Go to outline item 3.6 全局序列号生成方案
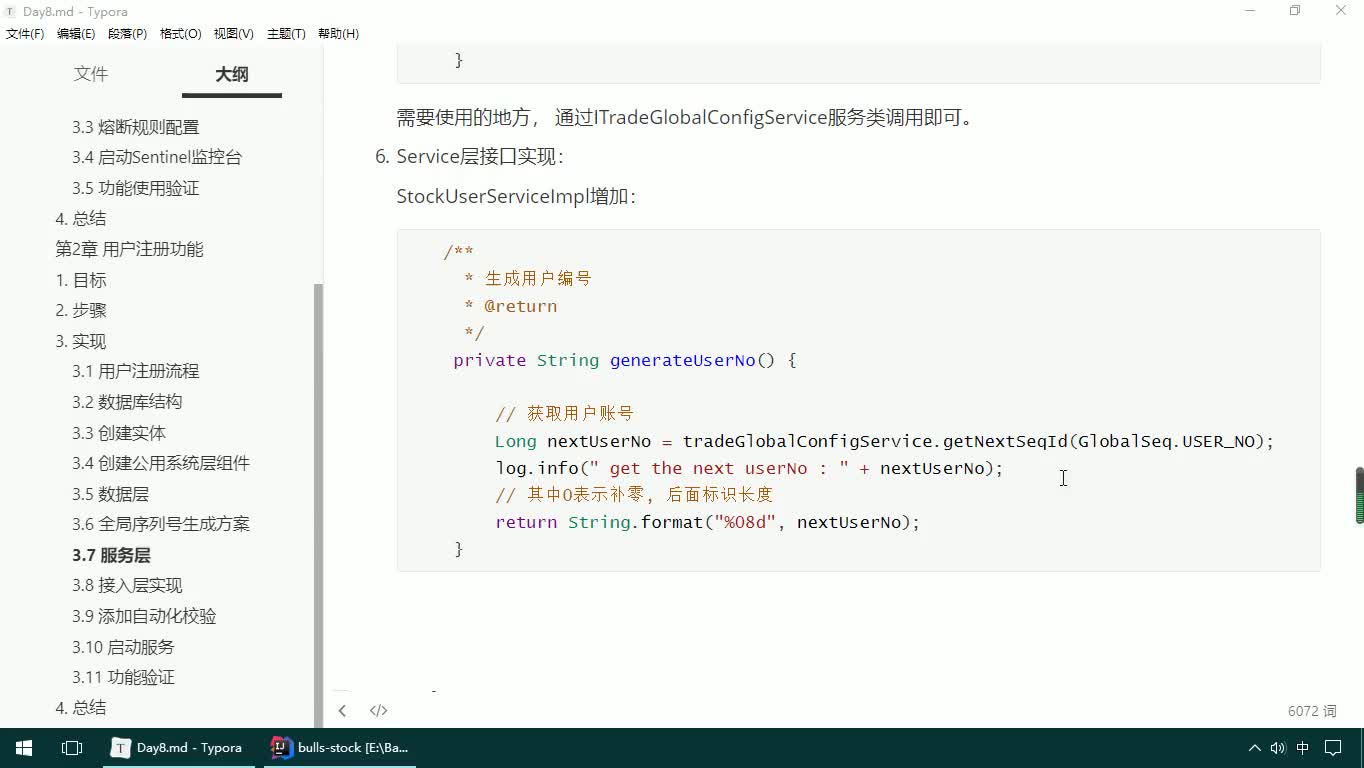The width and height of the screenshot is (1364, 768). pos(161,524)
